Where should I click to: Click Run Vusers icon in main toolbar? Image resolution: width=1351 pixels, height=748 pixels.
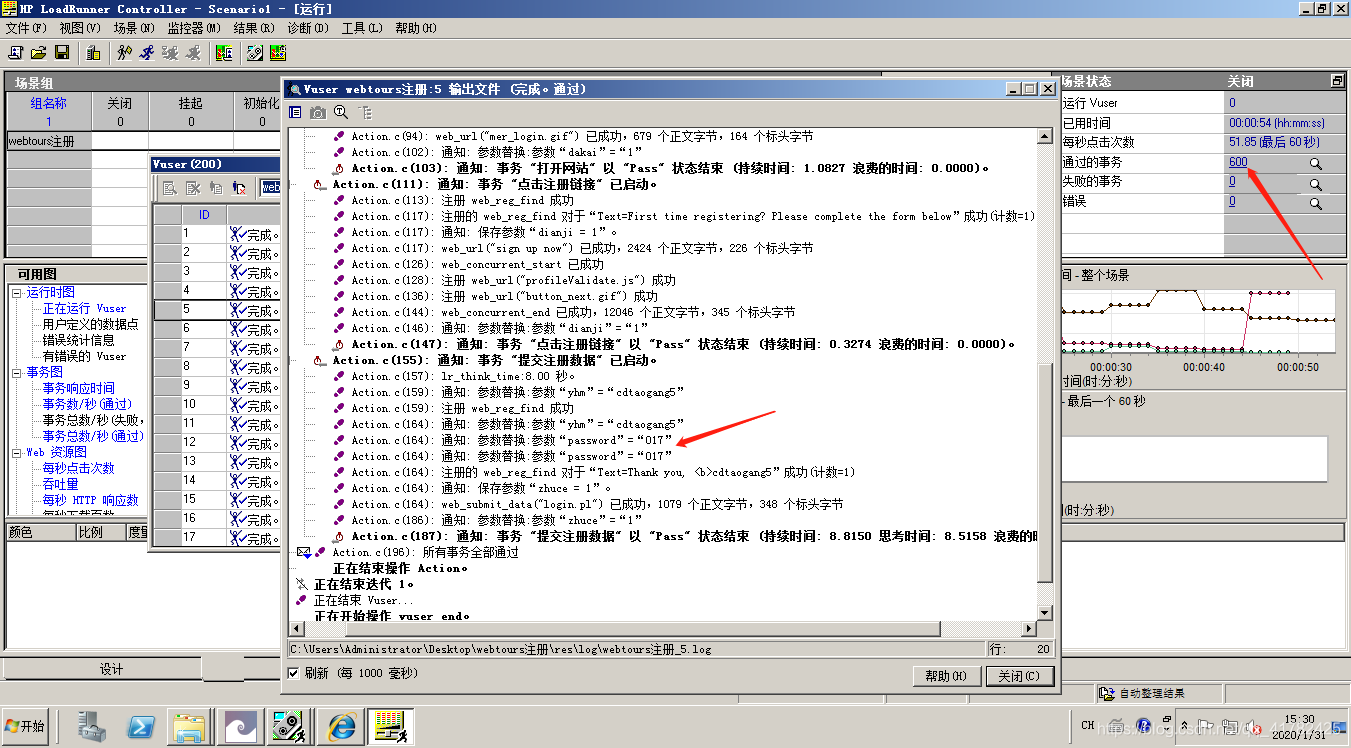coord(147,53)
